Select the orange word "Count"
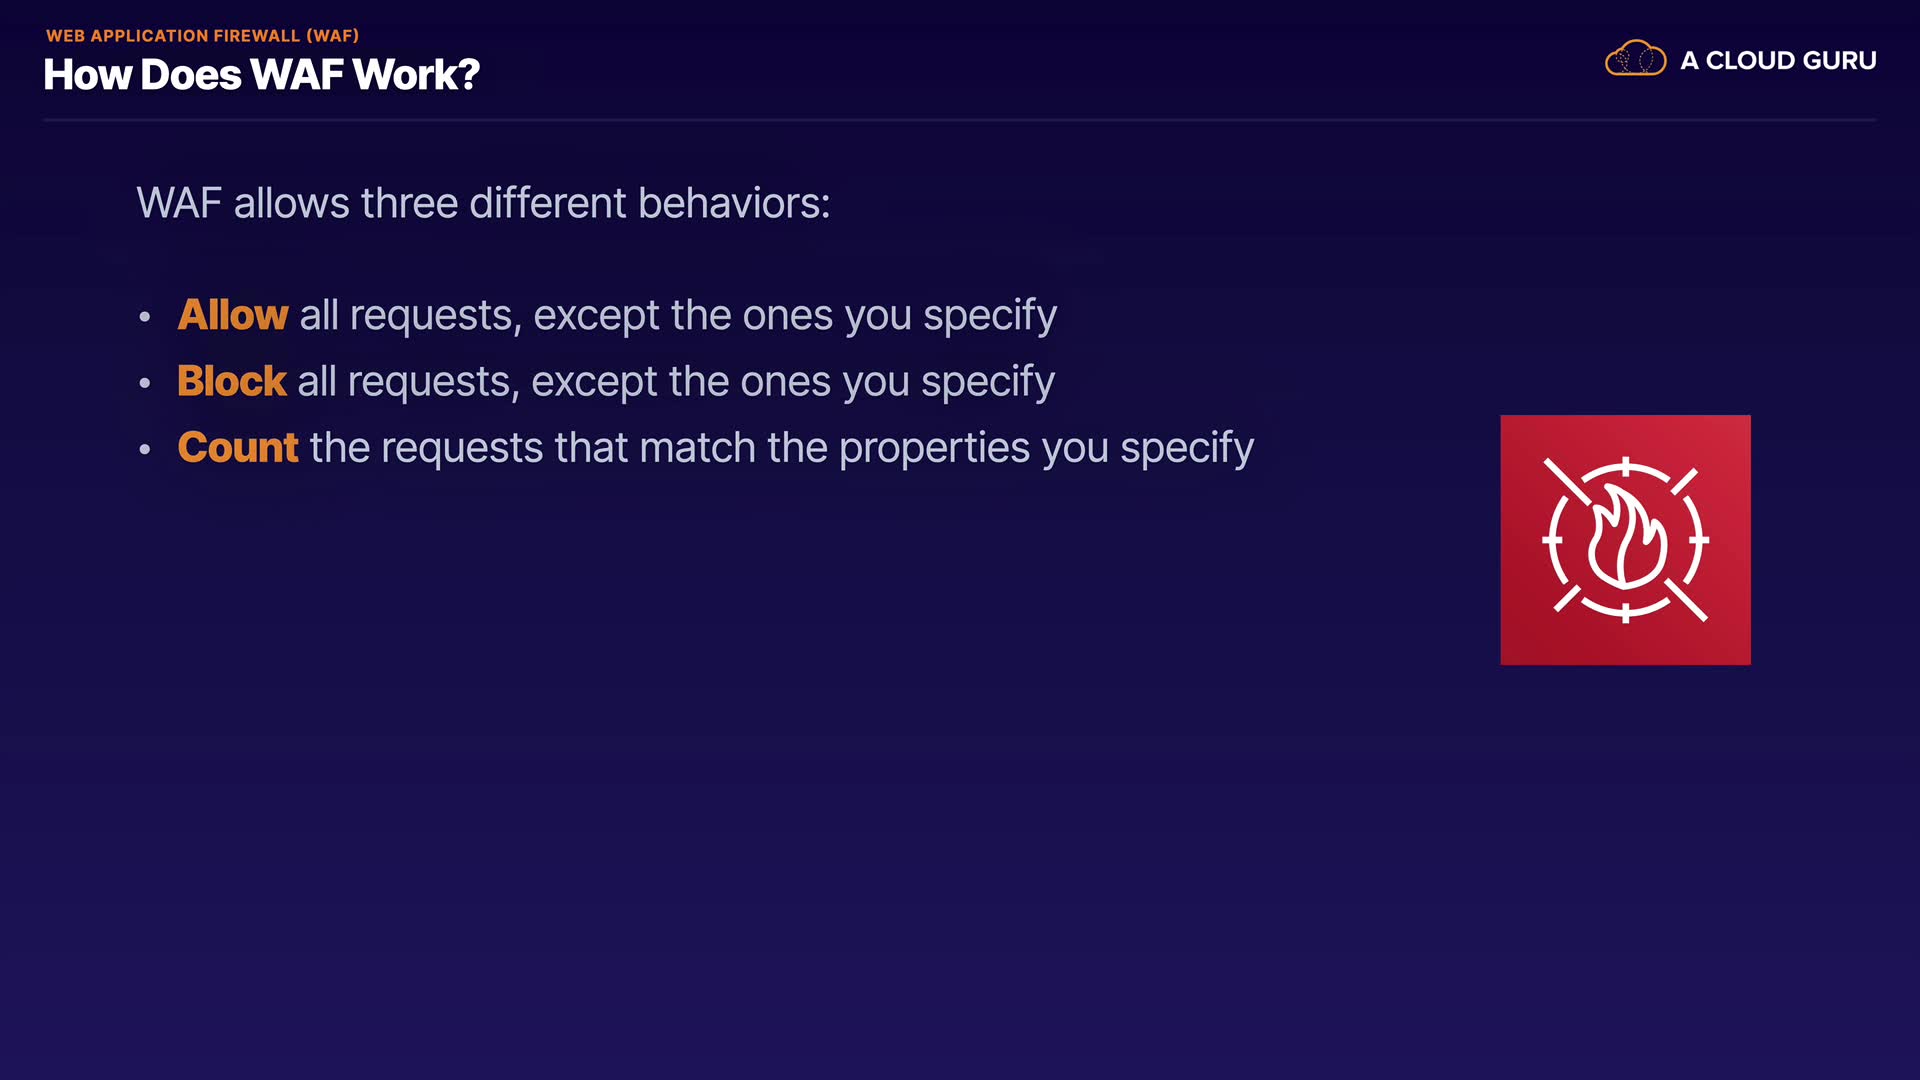 pyautogui.click(x=237, y=447)
